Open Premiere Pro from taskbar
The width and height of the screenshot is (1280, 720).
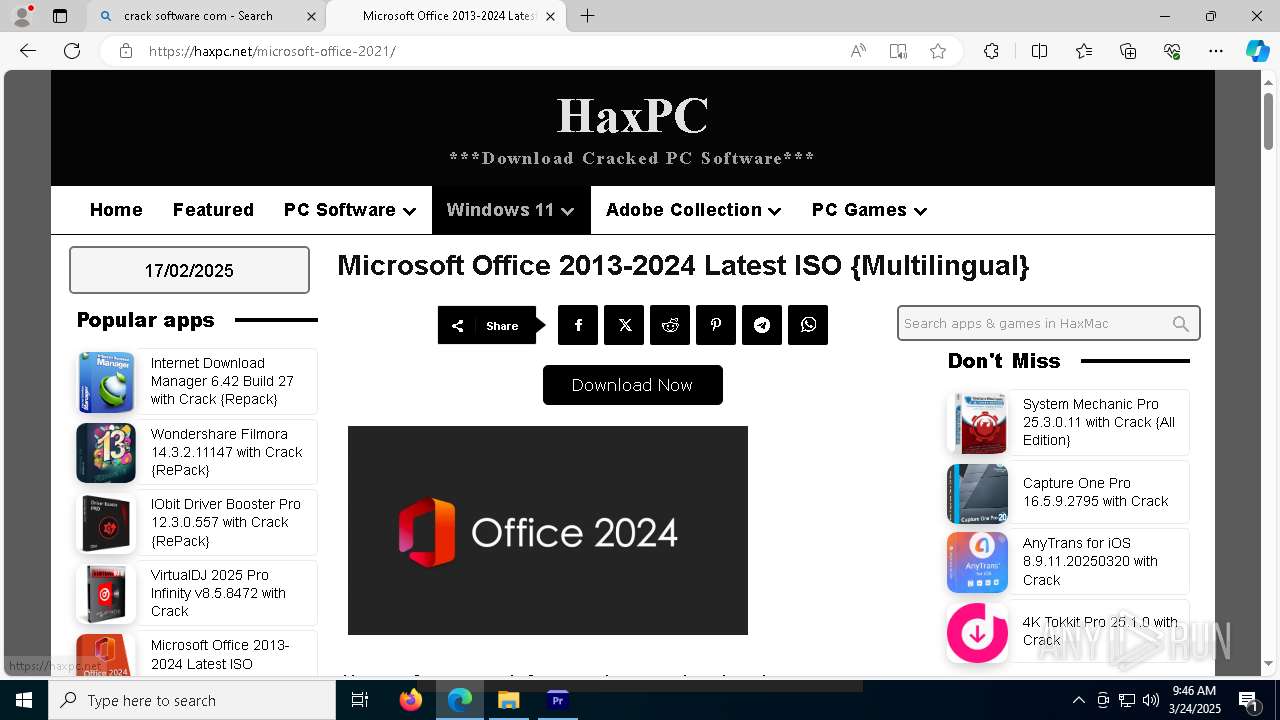tap(557, 700)
